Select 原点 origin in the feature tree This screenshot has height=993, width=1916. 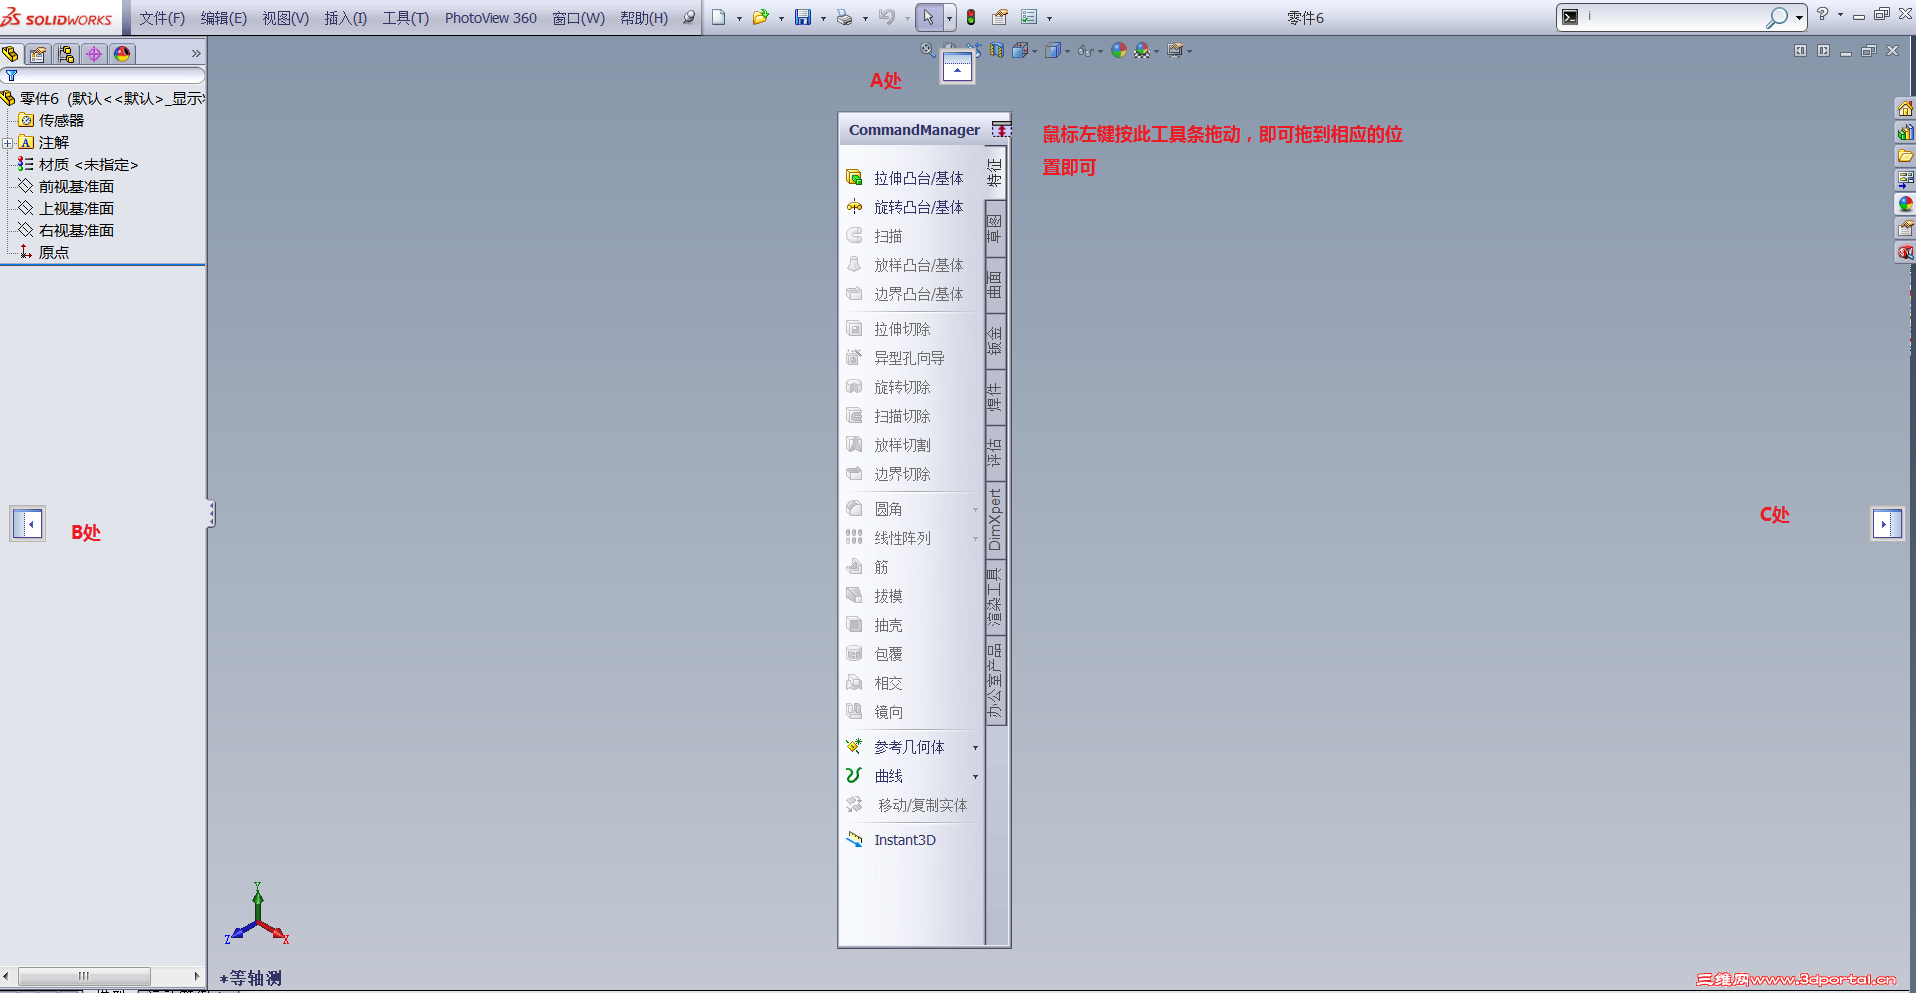point(54,253)
